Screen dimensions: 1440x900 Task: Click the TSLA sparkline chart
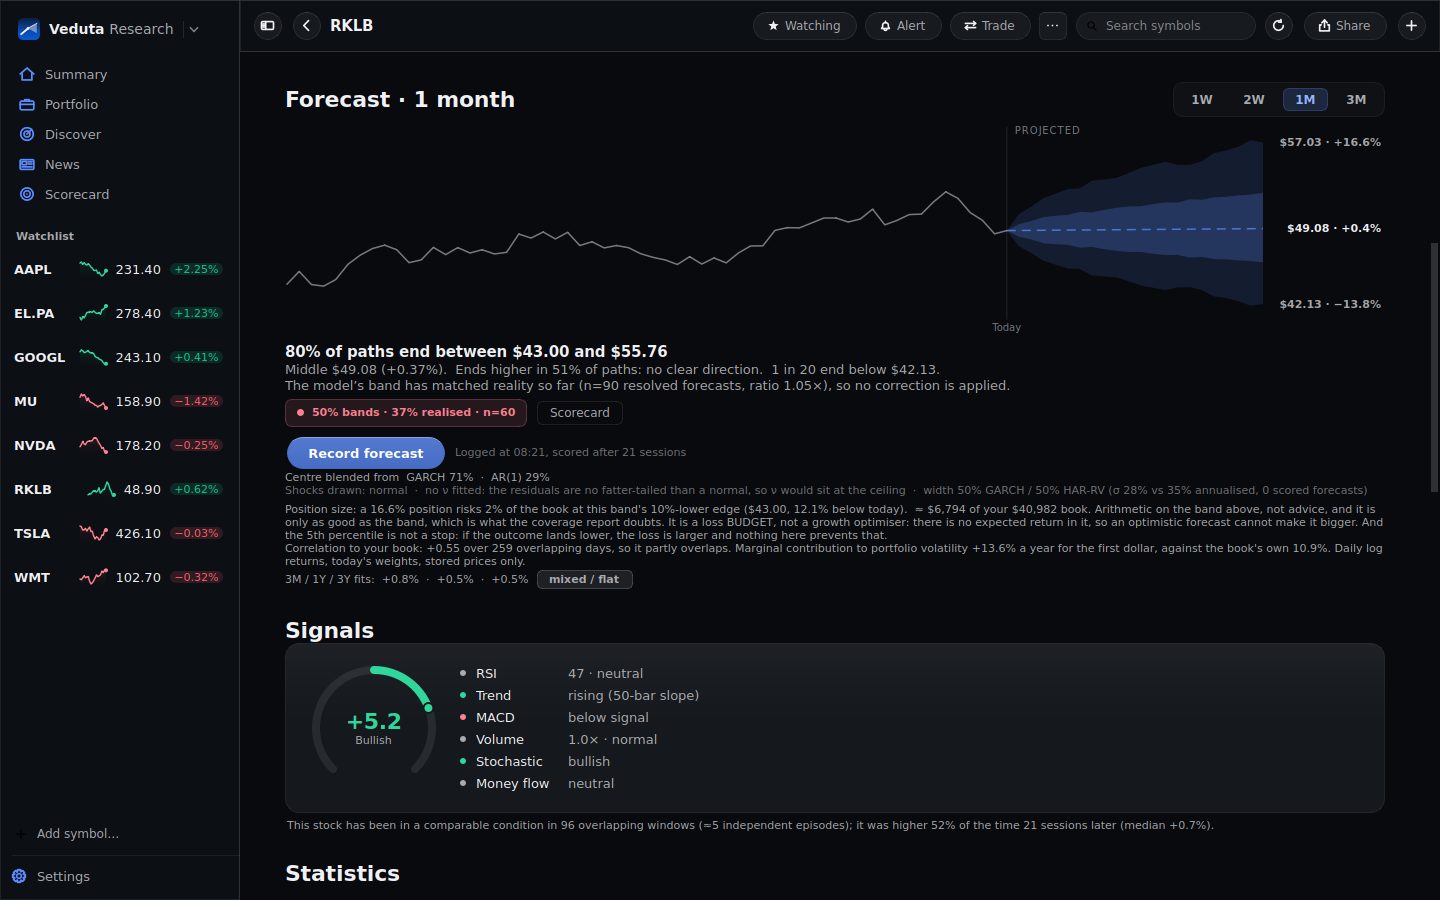click(x=93, y=533)
